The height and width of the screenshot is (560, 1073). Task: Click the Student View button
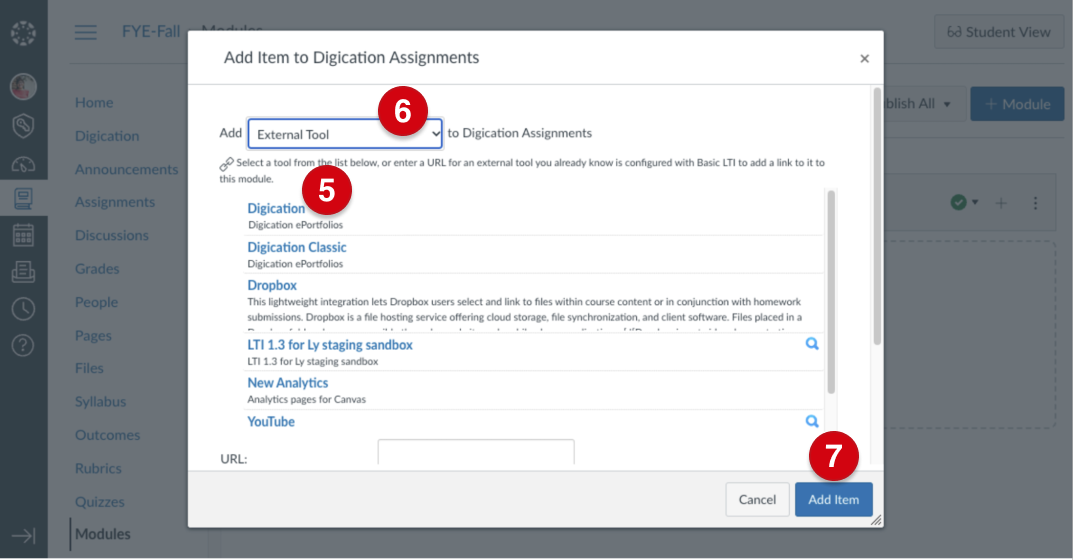(998, 32)
